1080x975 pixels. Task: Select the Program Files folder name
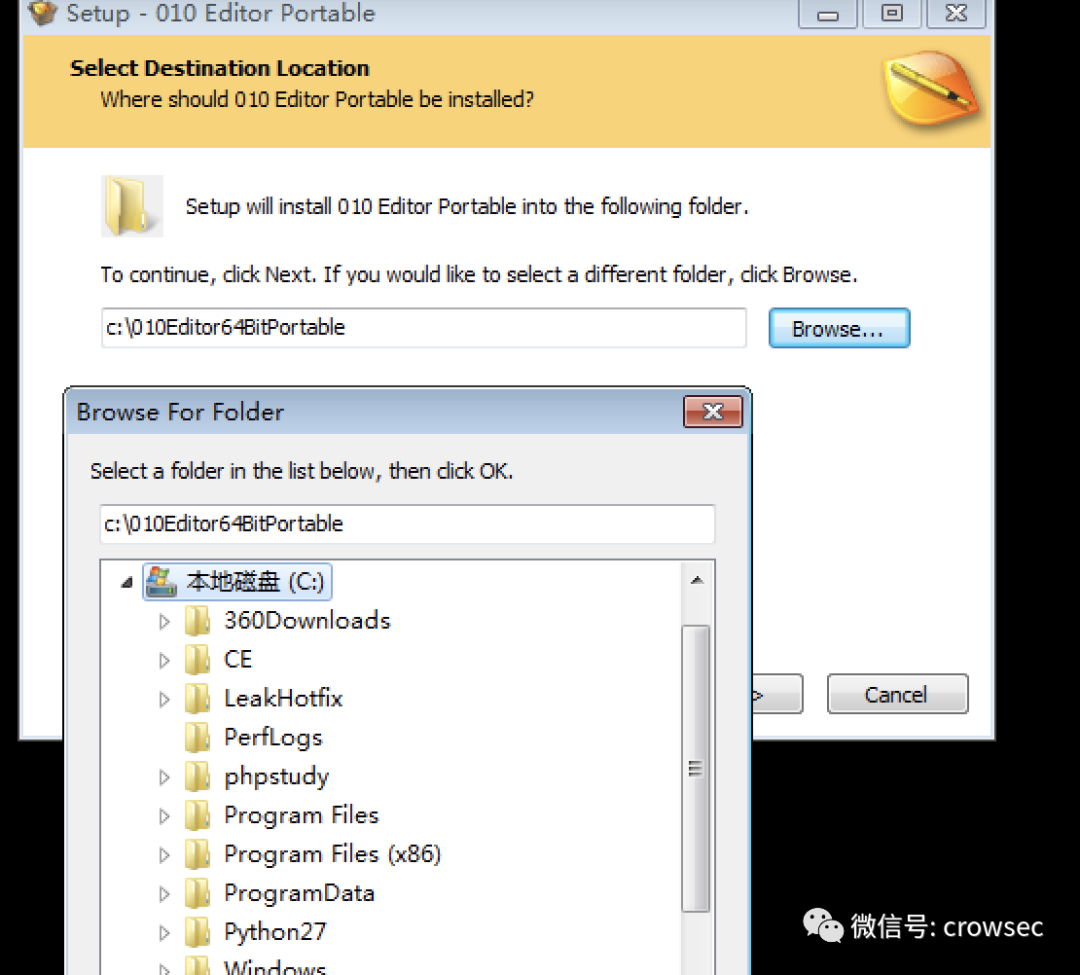[301, 815]
